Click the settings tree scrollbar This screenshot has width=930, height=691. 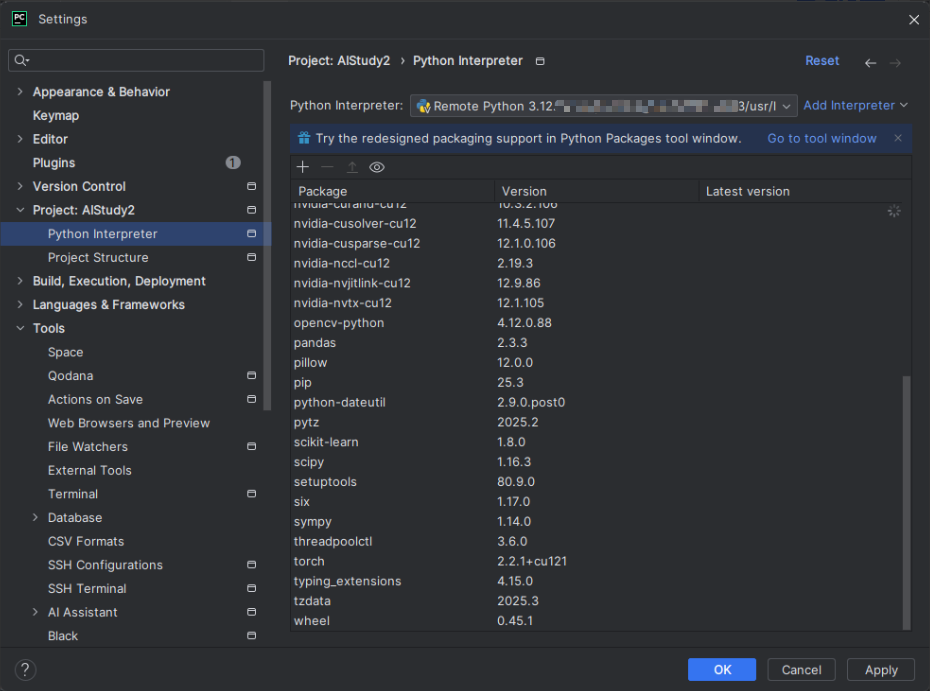pos(267,246)
